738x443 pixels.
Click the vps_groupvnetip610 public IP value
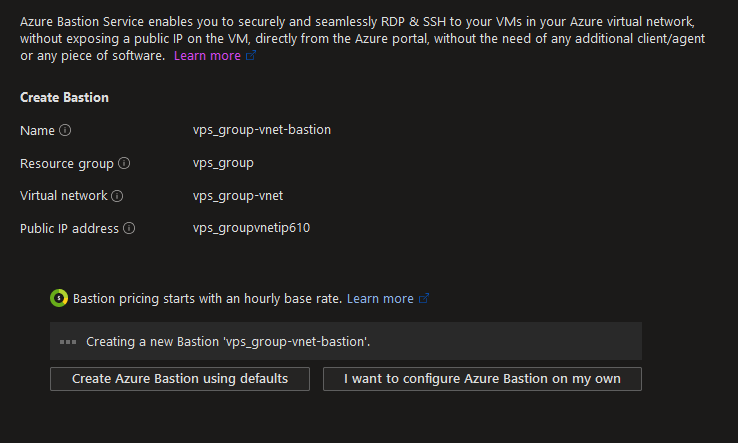pos(251,228)
